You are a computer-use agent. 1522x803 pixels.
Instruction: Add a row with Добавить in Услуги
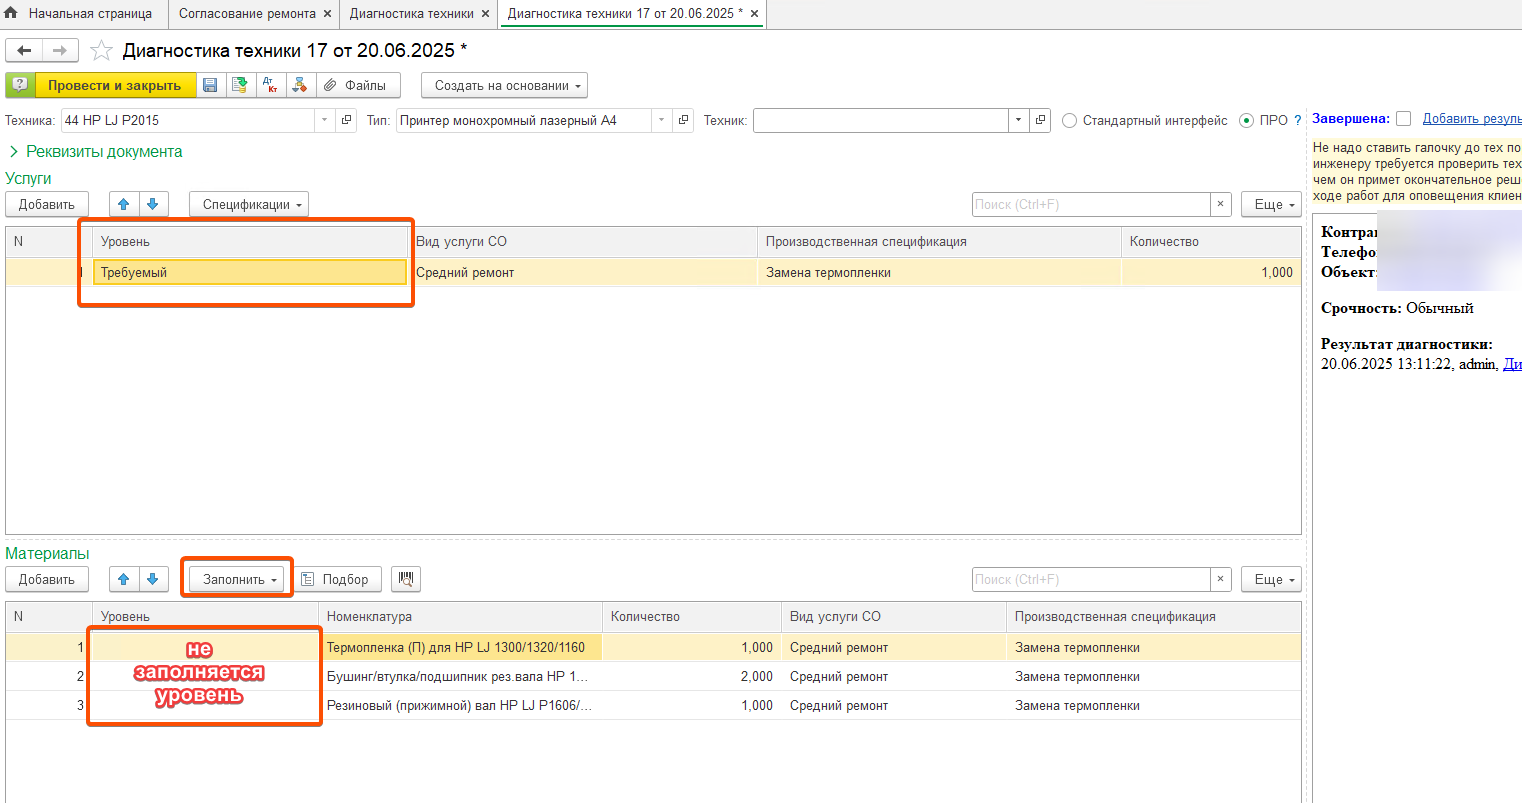coord(47,205)
